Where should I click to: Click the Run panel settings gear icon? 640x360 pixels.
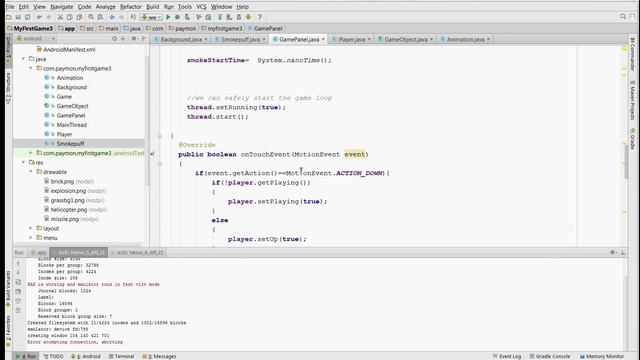click(613, 252)
